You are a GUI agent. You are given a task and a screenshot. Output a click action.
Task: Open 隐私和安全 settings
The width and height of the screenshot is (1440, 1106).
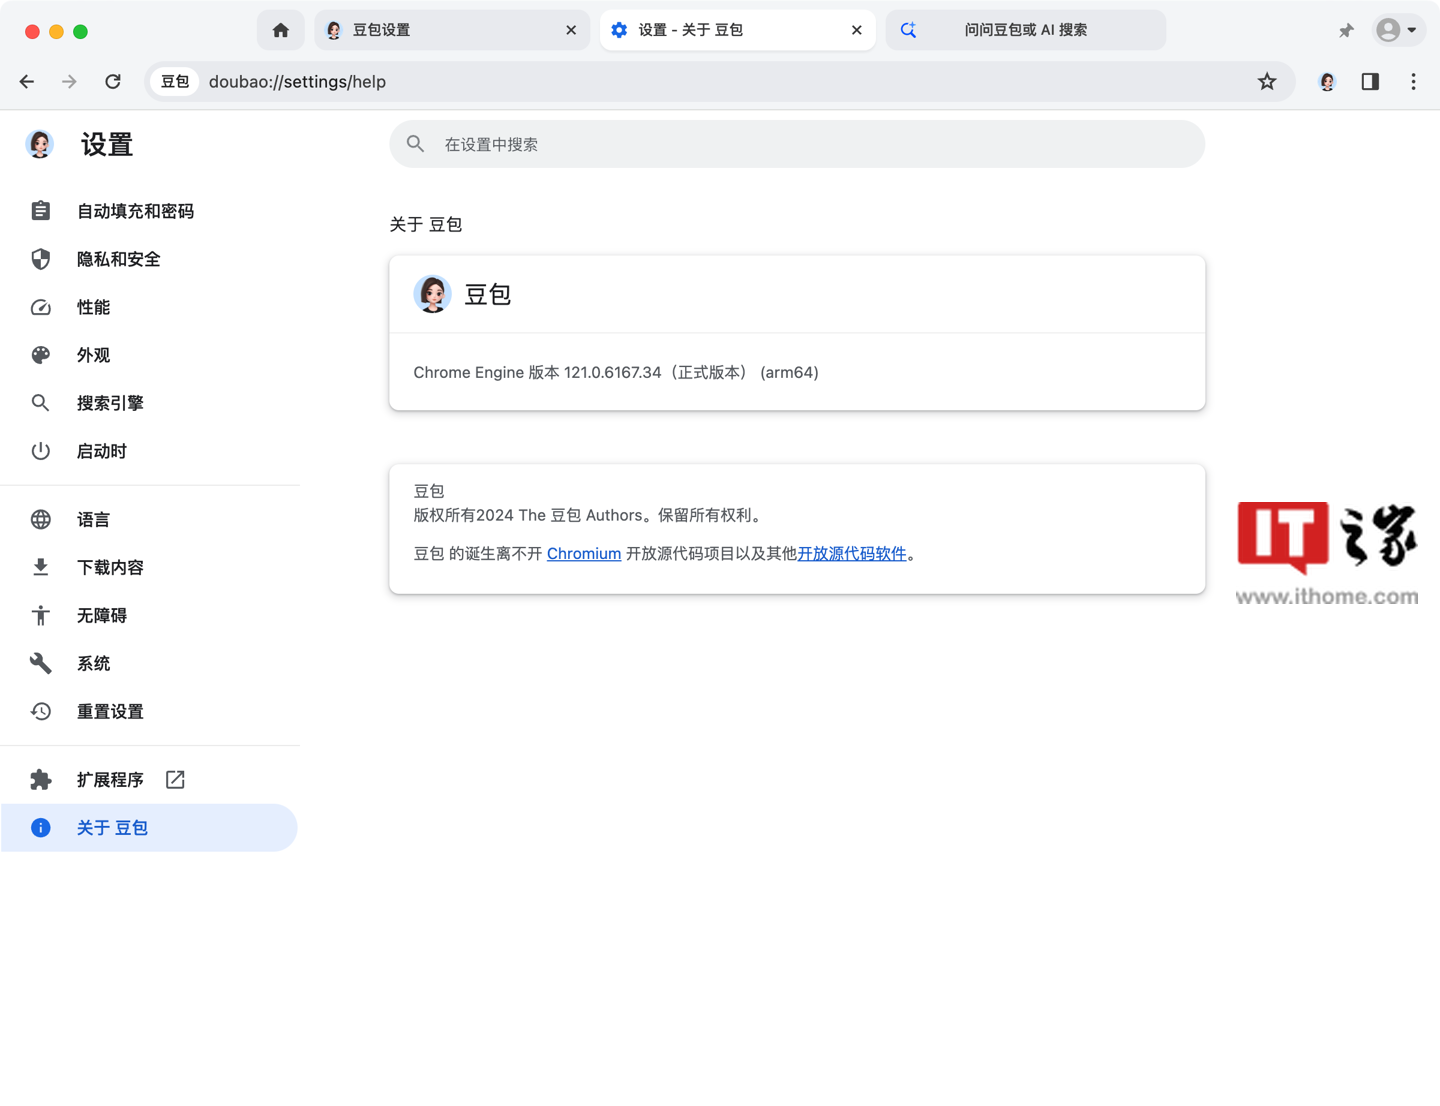[150, 259]
